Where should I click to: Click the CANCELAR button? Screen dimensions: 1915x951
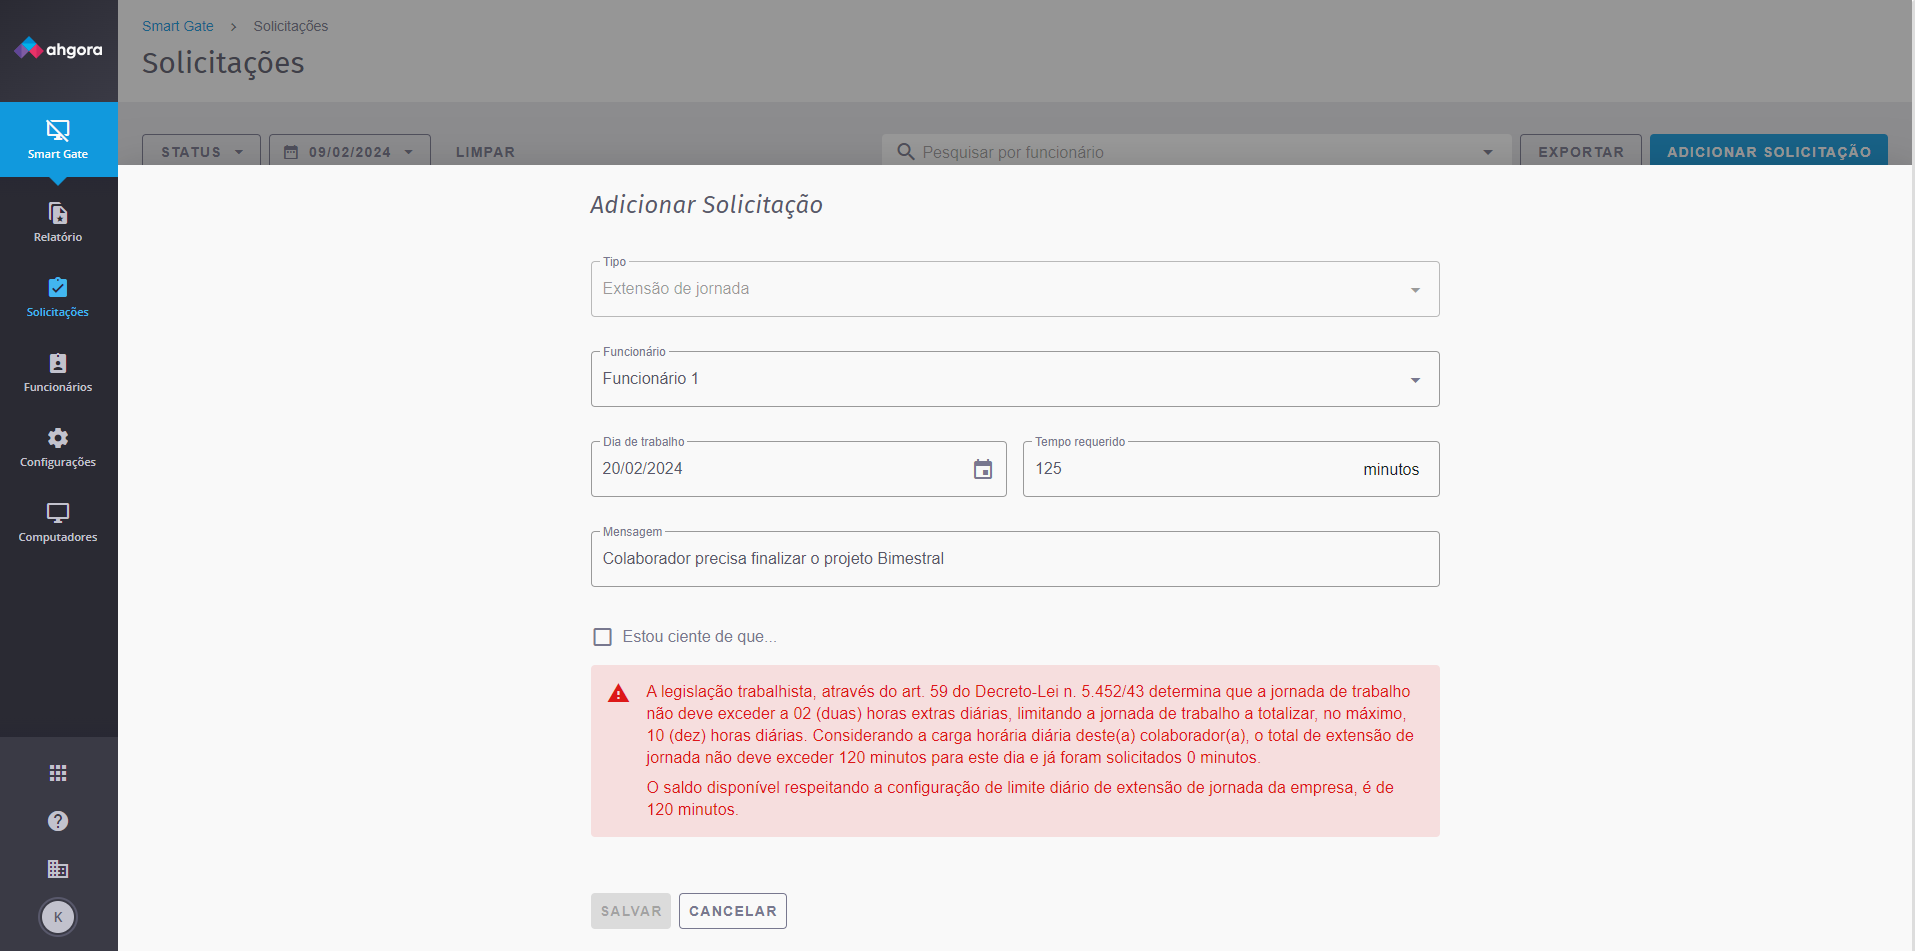[x=733, y=911]
